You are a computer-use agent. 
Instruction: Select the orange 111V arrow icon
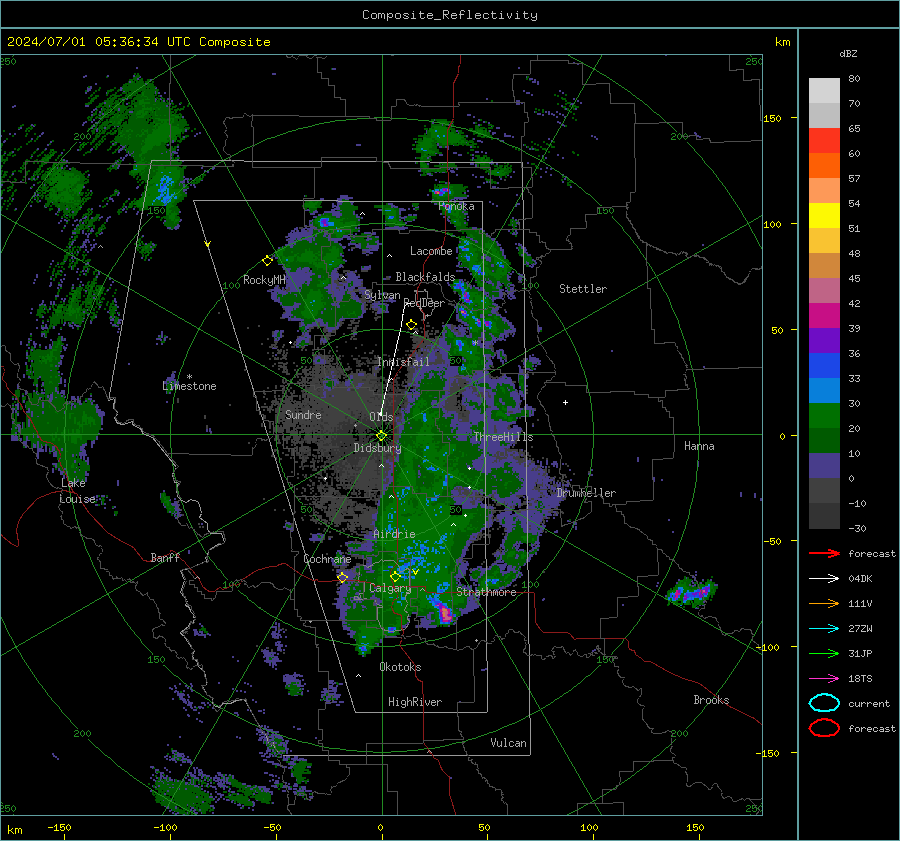pos(824,603)
